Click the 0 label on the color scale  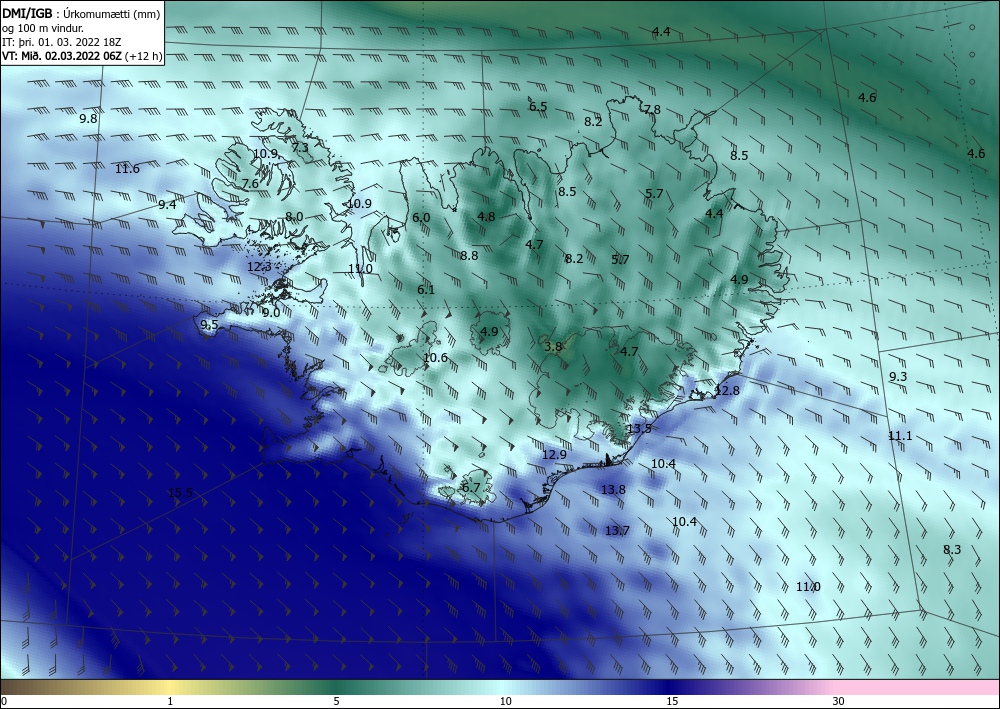point(4,702)
